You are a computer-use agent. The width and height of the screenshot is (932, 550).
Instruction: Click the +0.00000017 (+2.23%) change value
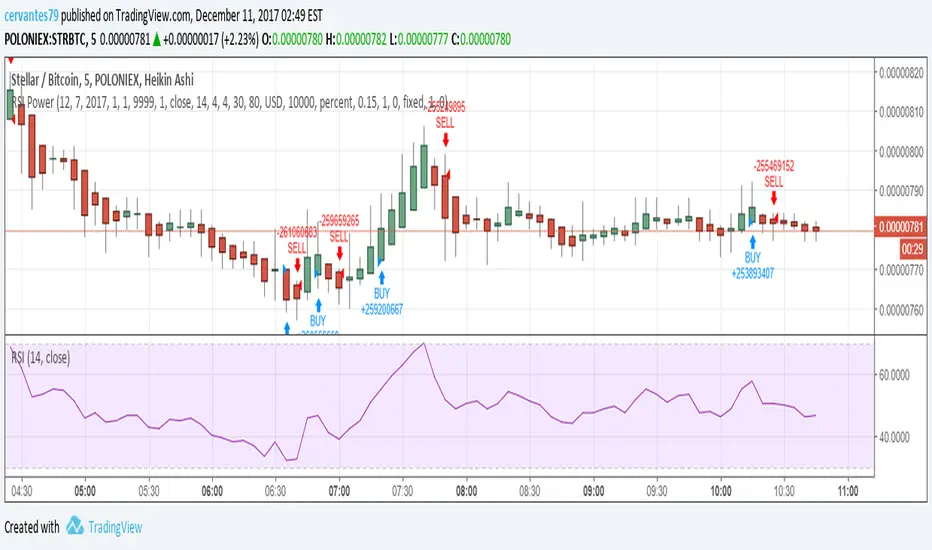click(x=211, y=39)
